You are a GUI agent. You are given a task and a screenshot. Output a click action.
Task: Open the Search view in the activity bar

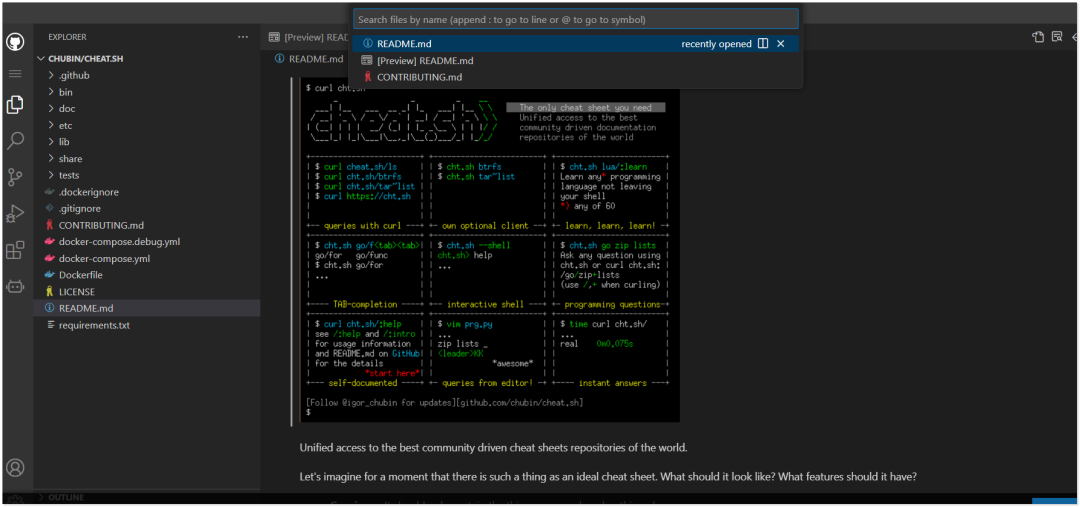coord(15,141)
